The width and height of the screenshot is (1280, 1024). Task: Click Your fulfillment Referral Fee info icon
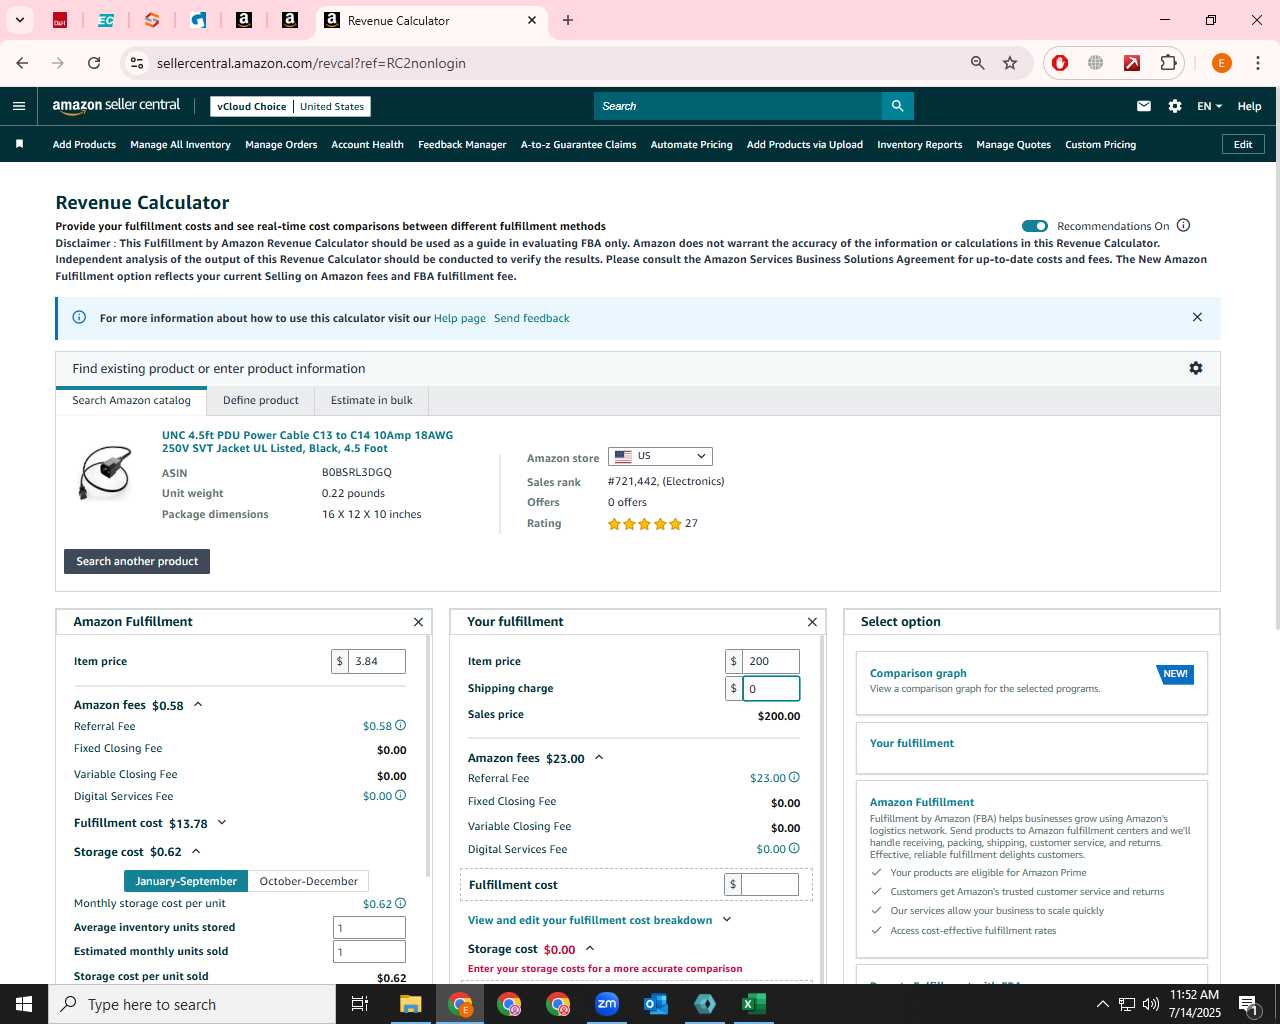point(794,777)
